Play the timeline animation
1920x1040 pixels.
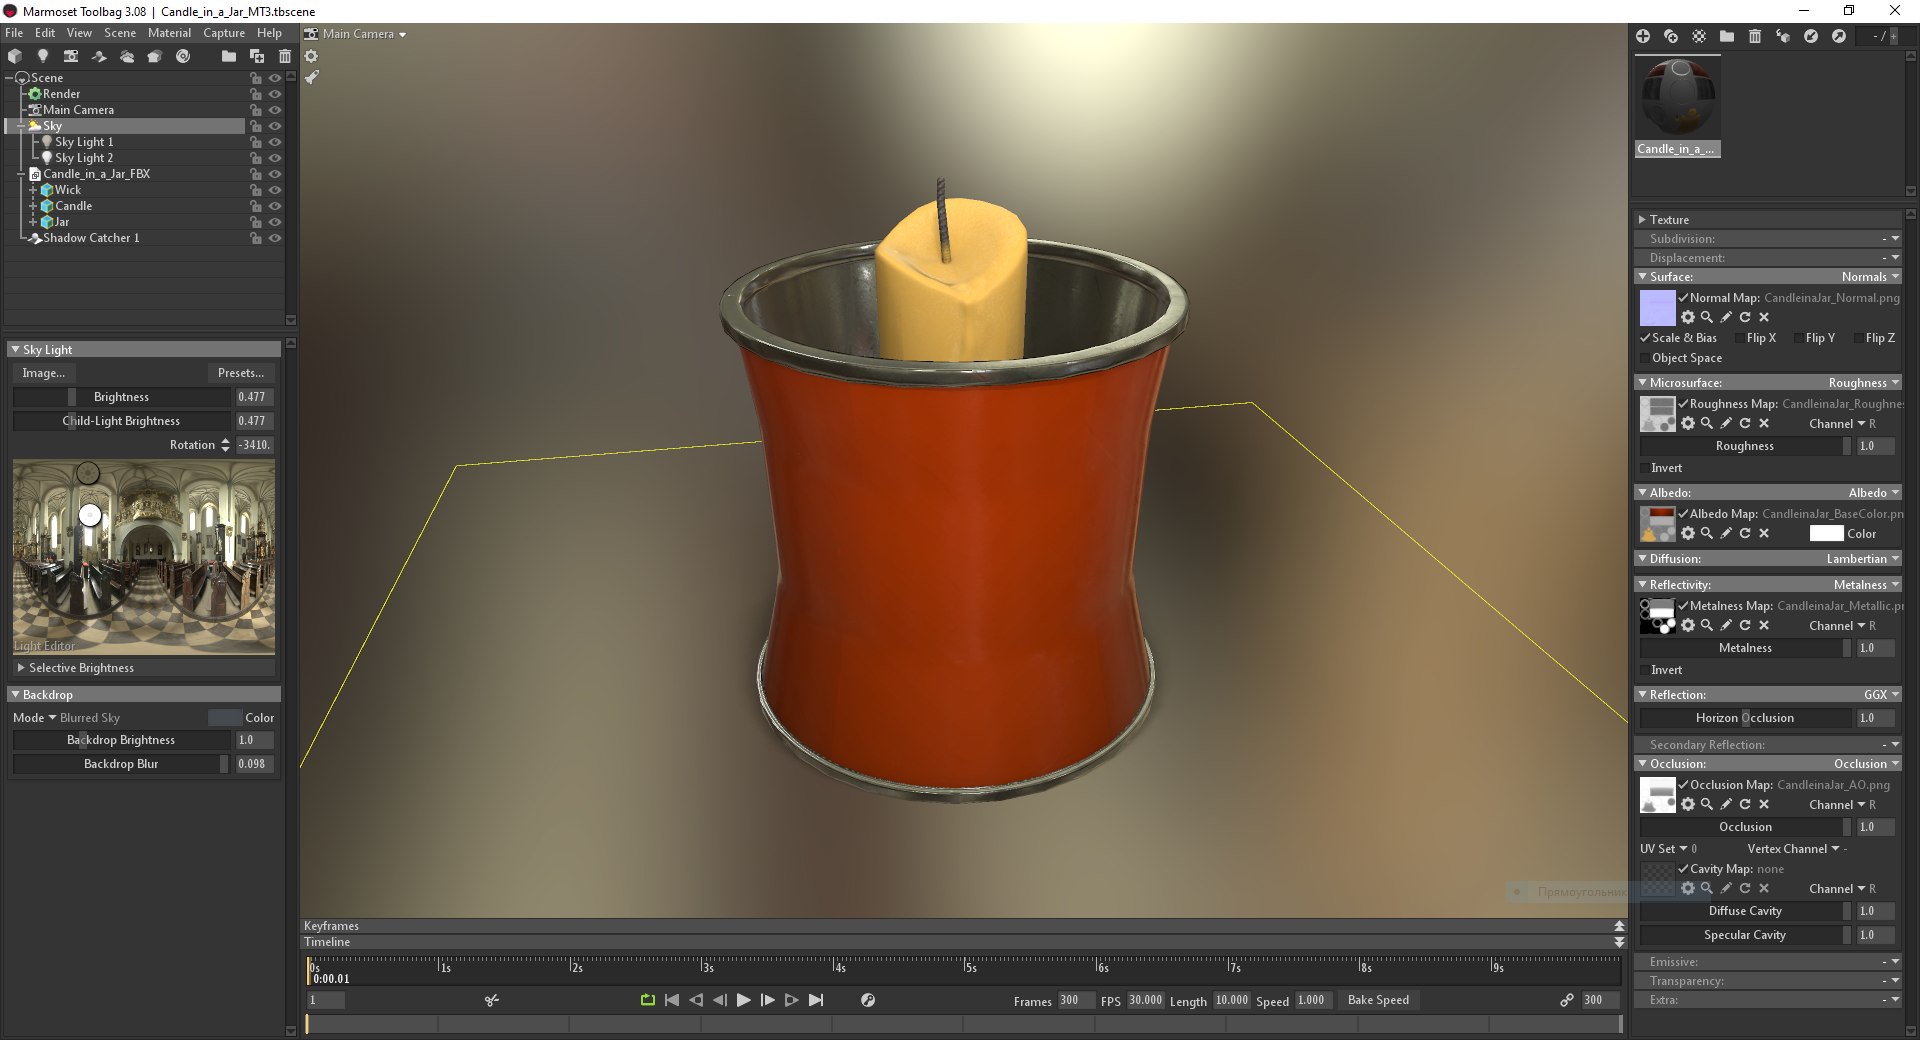(743, 1000)
